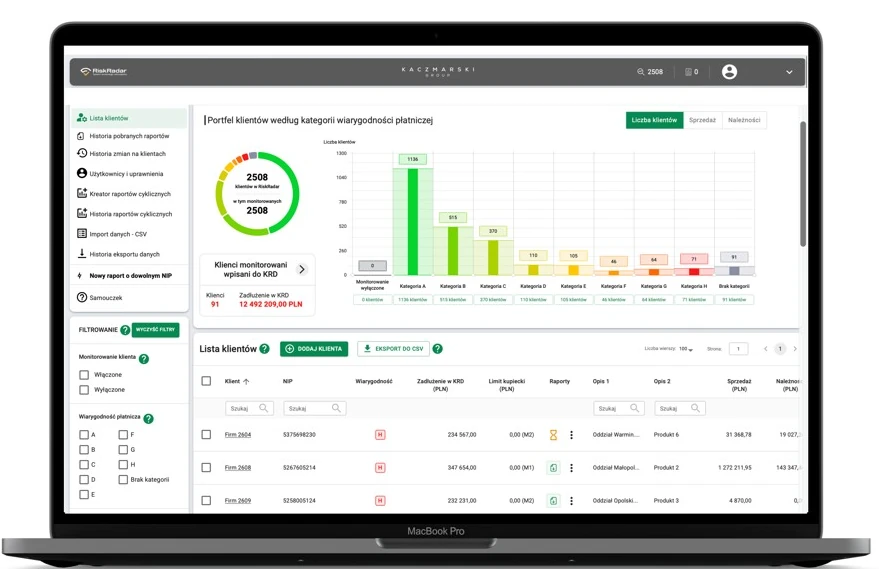Open the Liczba wierszy 100 dropdown
Viewport: 879px width, 569px height.
[686, 349]
